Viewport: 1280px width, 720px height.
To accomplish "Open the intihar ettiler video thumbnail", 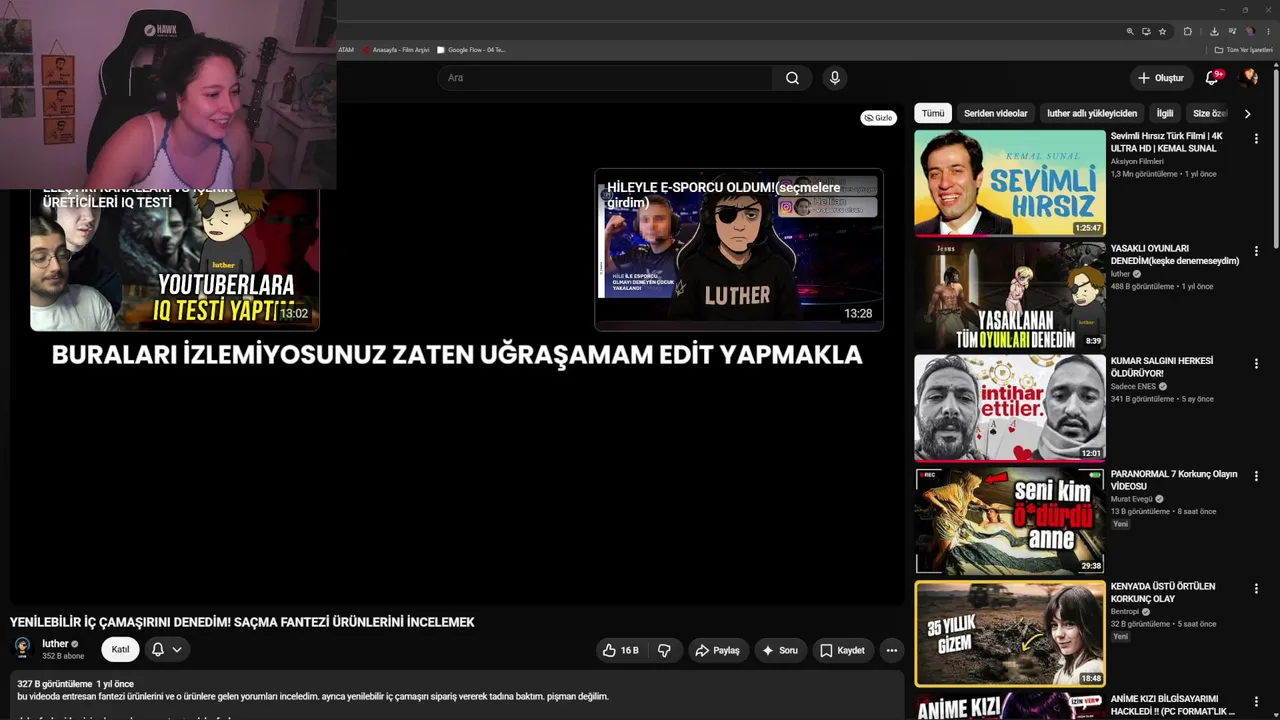I will click(x=1010, y=408).
